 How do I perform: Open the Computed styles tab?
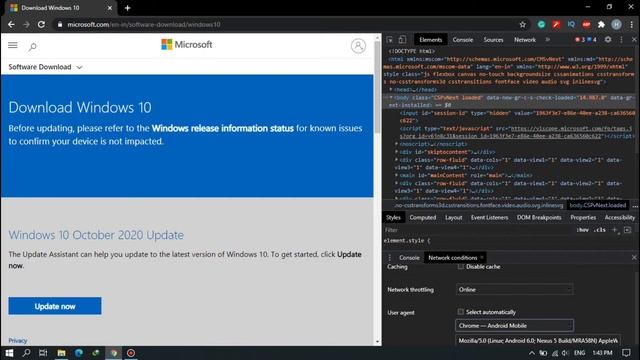pyautogui.click(x=423, y=218)
